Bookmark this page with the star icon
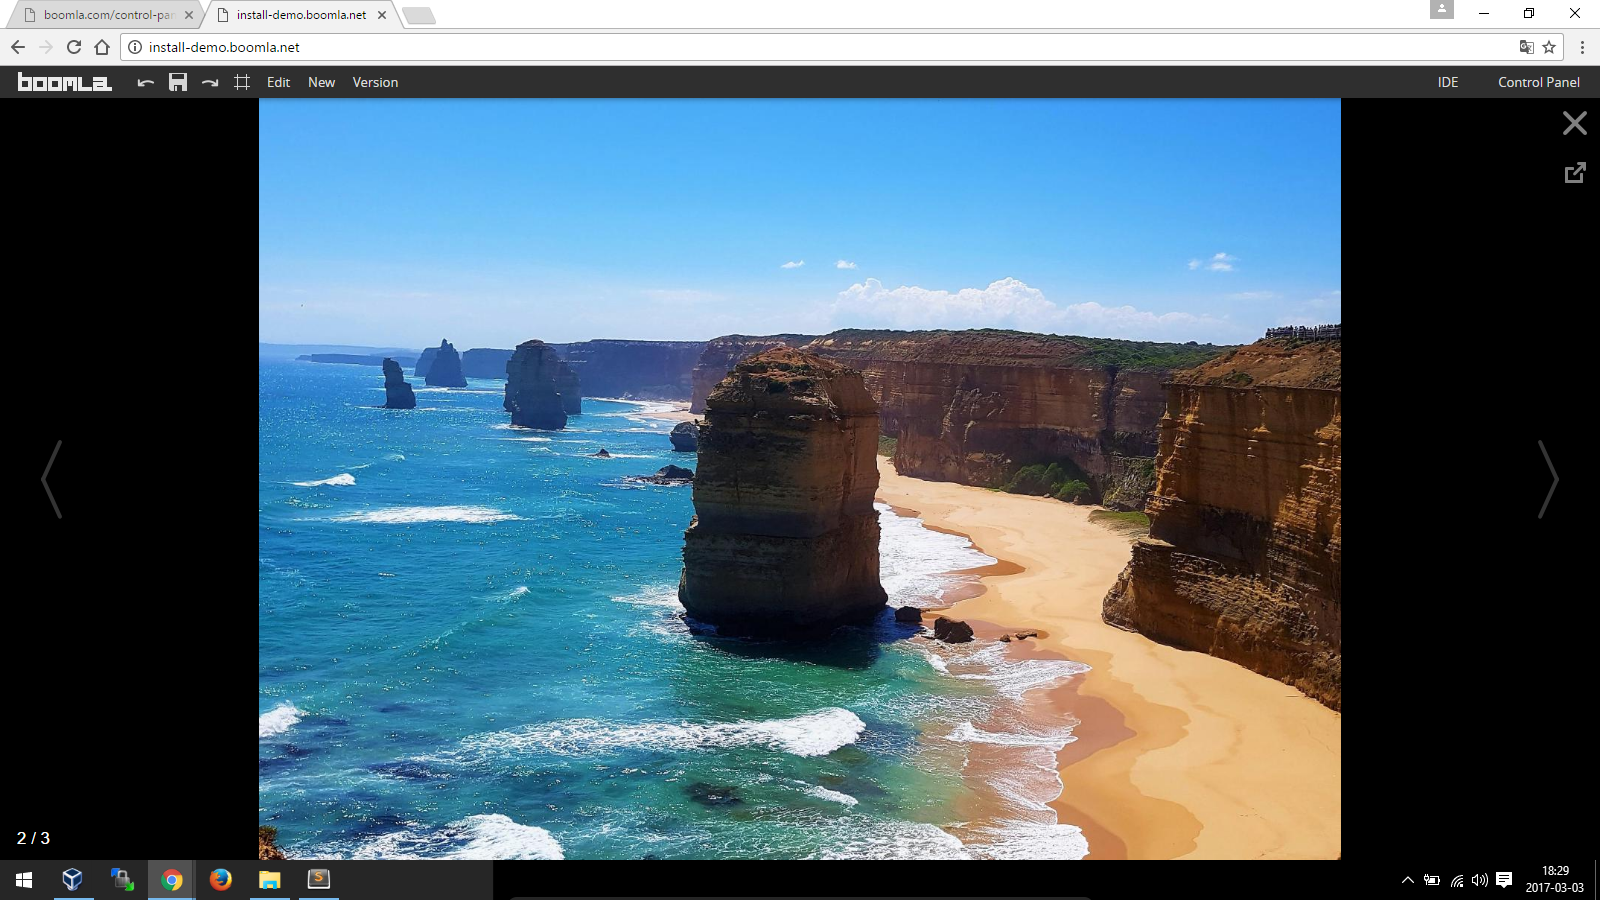 tap(1549, 47)
